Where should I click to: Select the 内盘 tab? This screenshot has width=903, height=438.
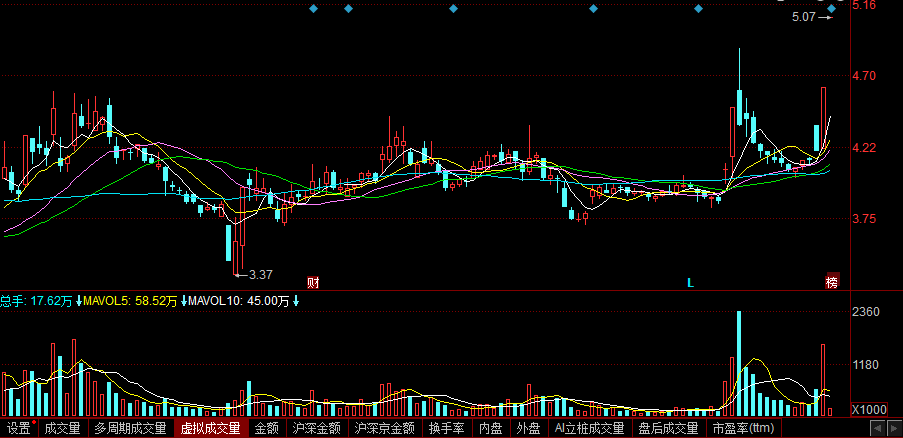pyautogui.click(x=491, y=429)
